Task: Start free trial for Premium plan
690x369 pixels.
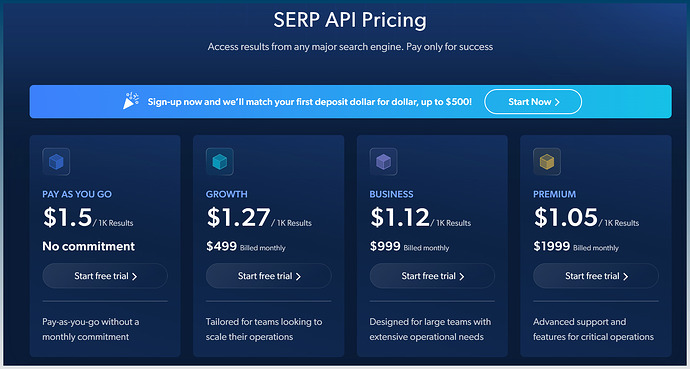Action: click(x=596, y=276)
